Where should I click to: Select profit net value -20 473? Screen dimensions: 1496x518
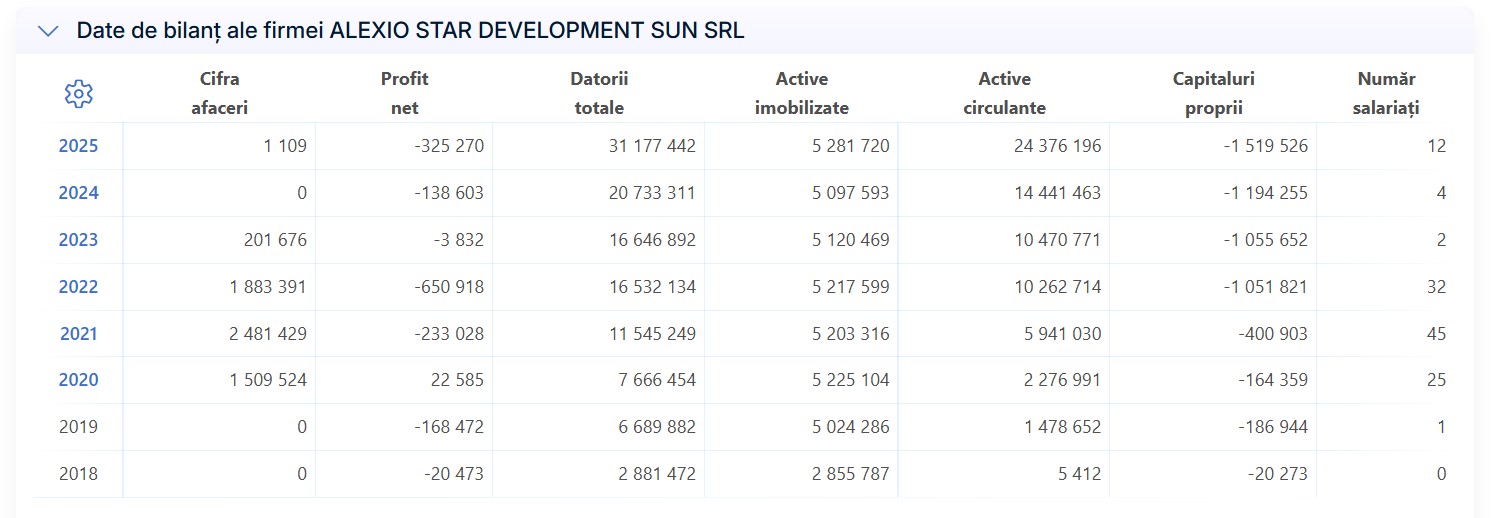click(452, 474)
